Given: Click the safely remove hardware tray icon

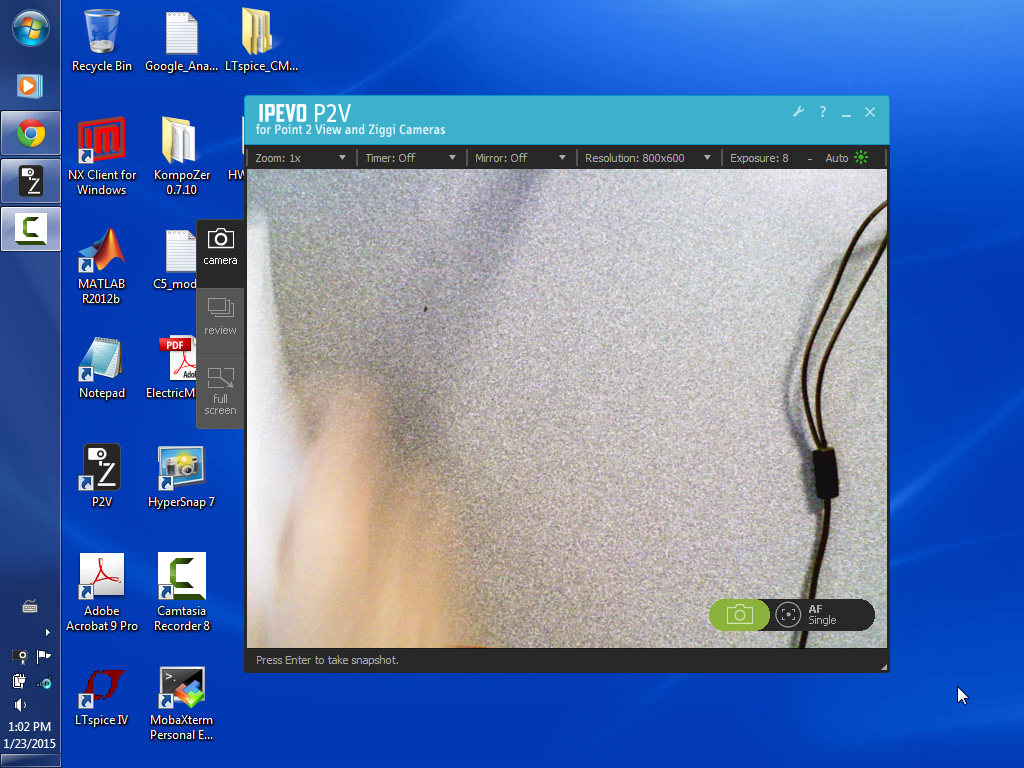Looking at the screenshot, I should [x=20, y=682].
